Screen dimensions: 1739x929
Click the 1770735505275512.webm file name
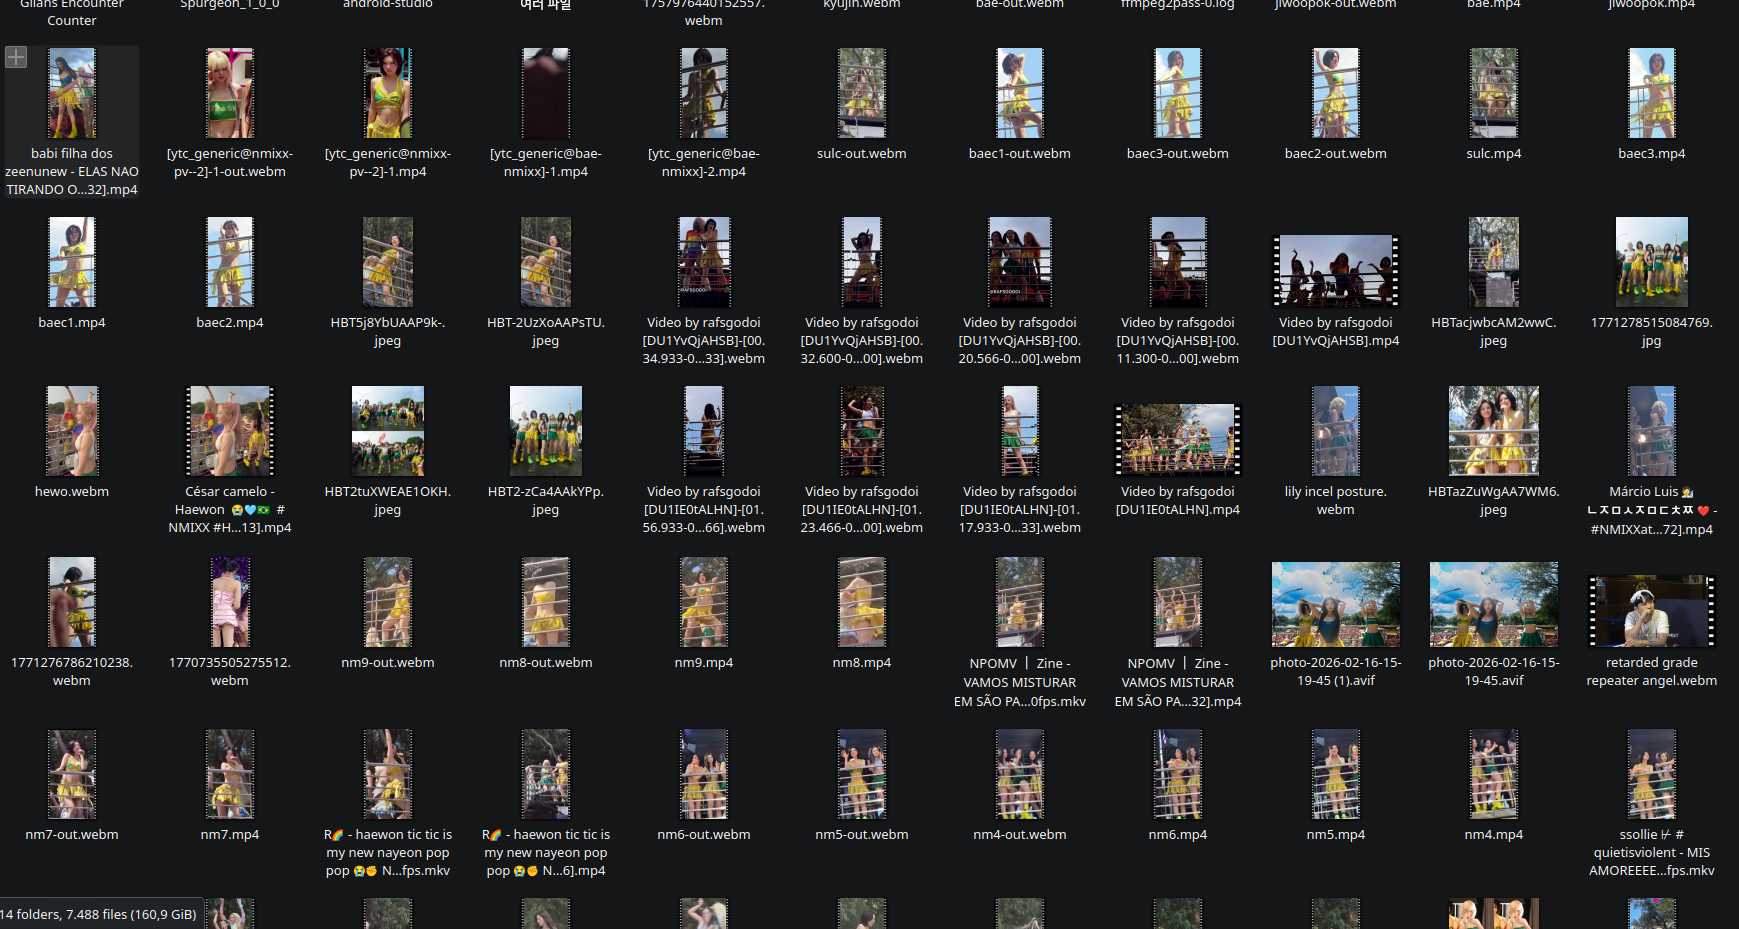pos(230,672)
